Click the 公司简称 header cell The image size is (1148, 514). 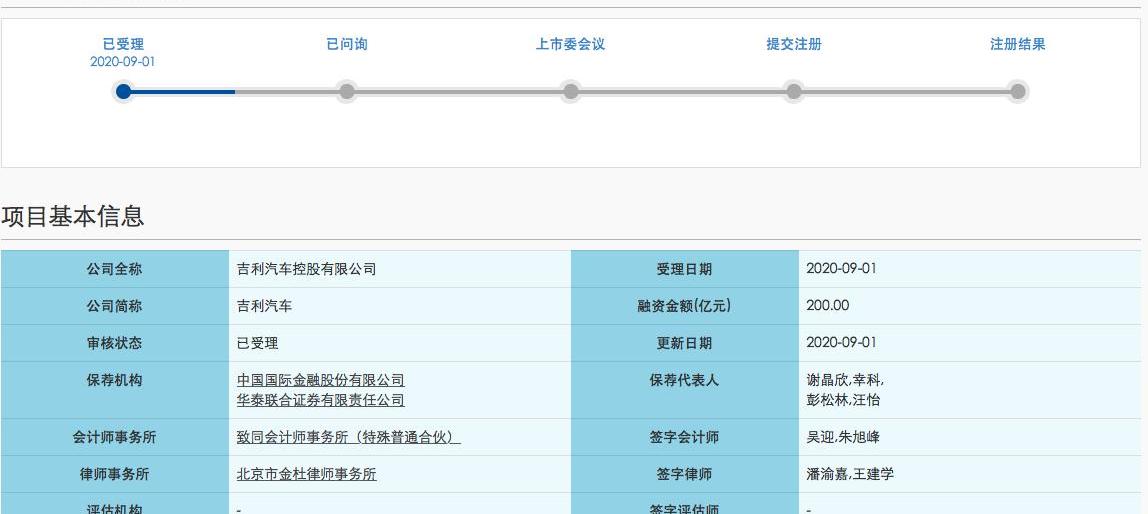pos(114,305)
